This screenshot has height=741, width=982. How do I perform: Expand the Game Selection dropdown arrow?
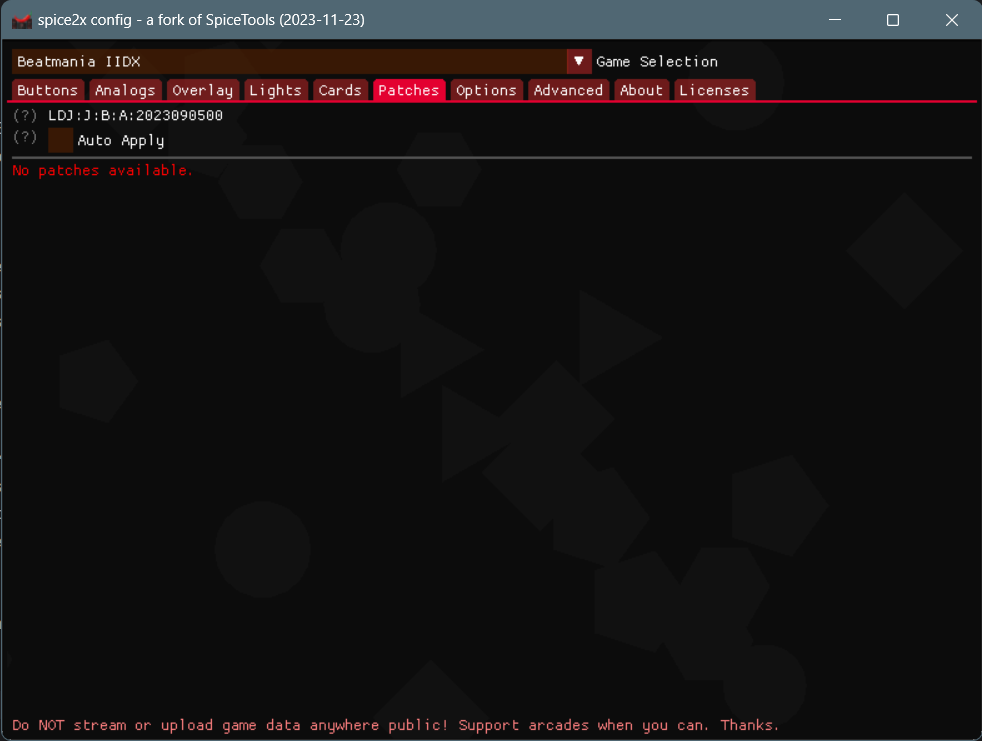[579, 61]
